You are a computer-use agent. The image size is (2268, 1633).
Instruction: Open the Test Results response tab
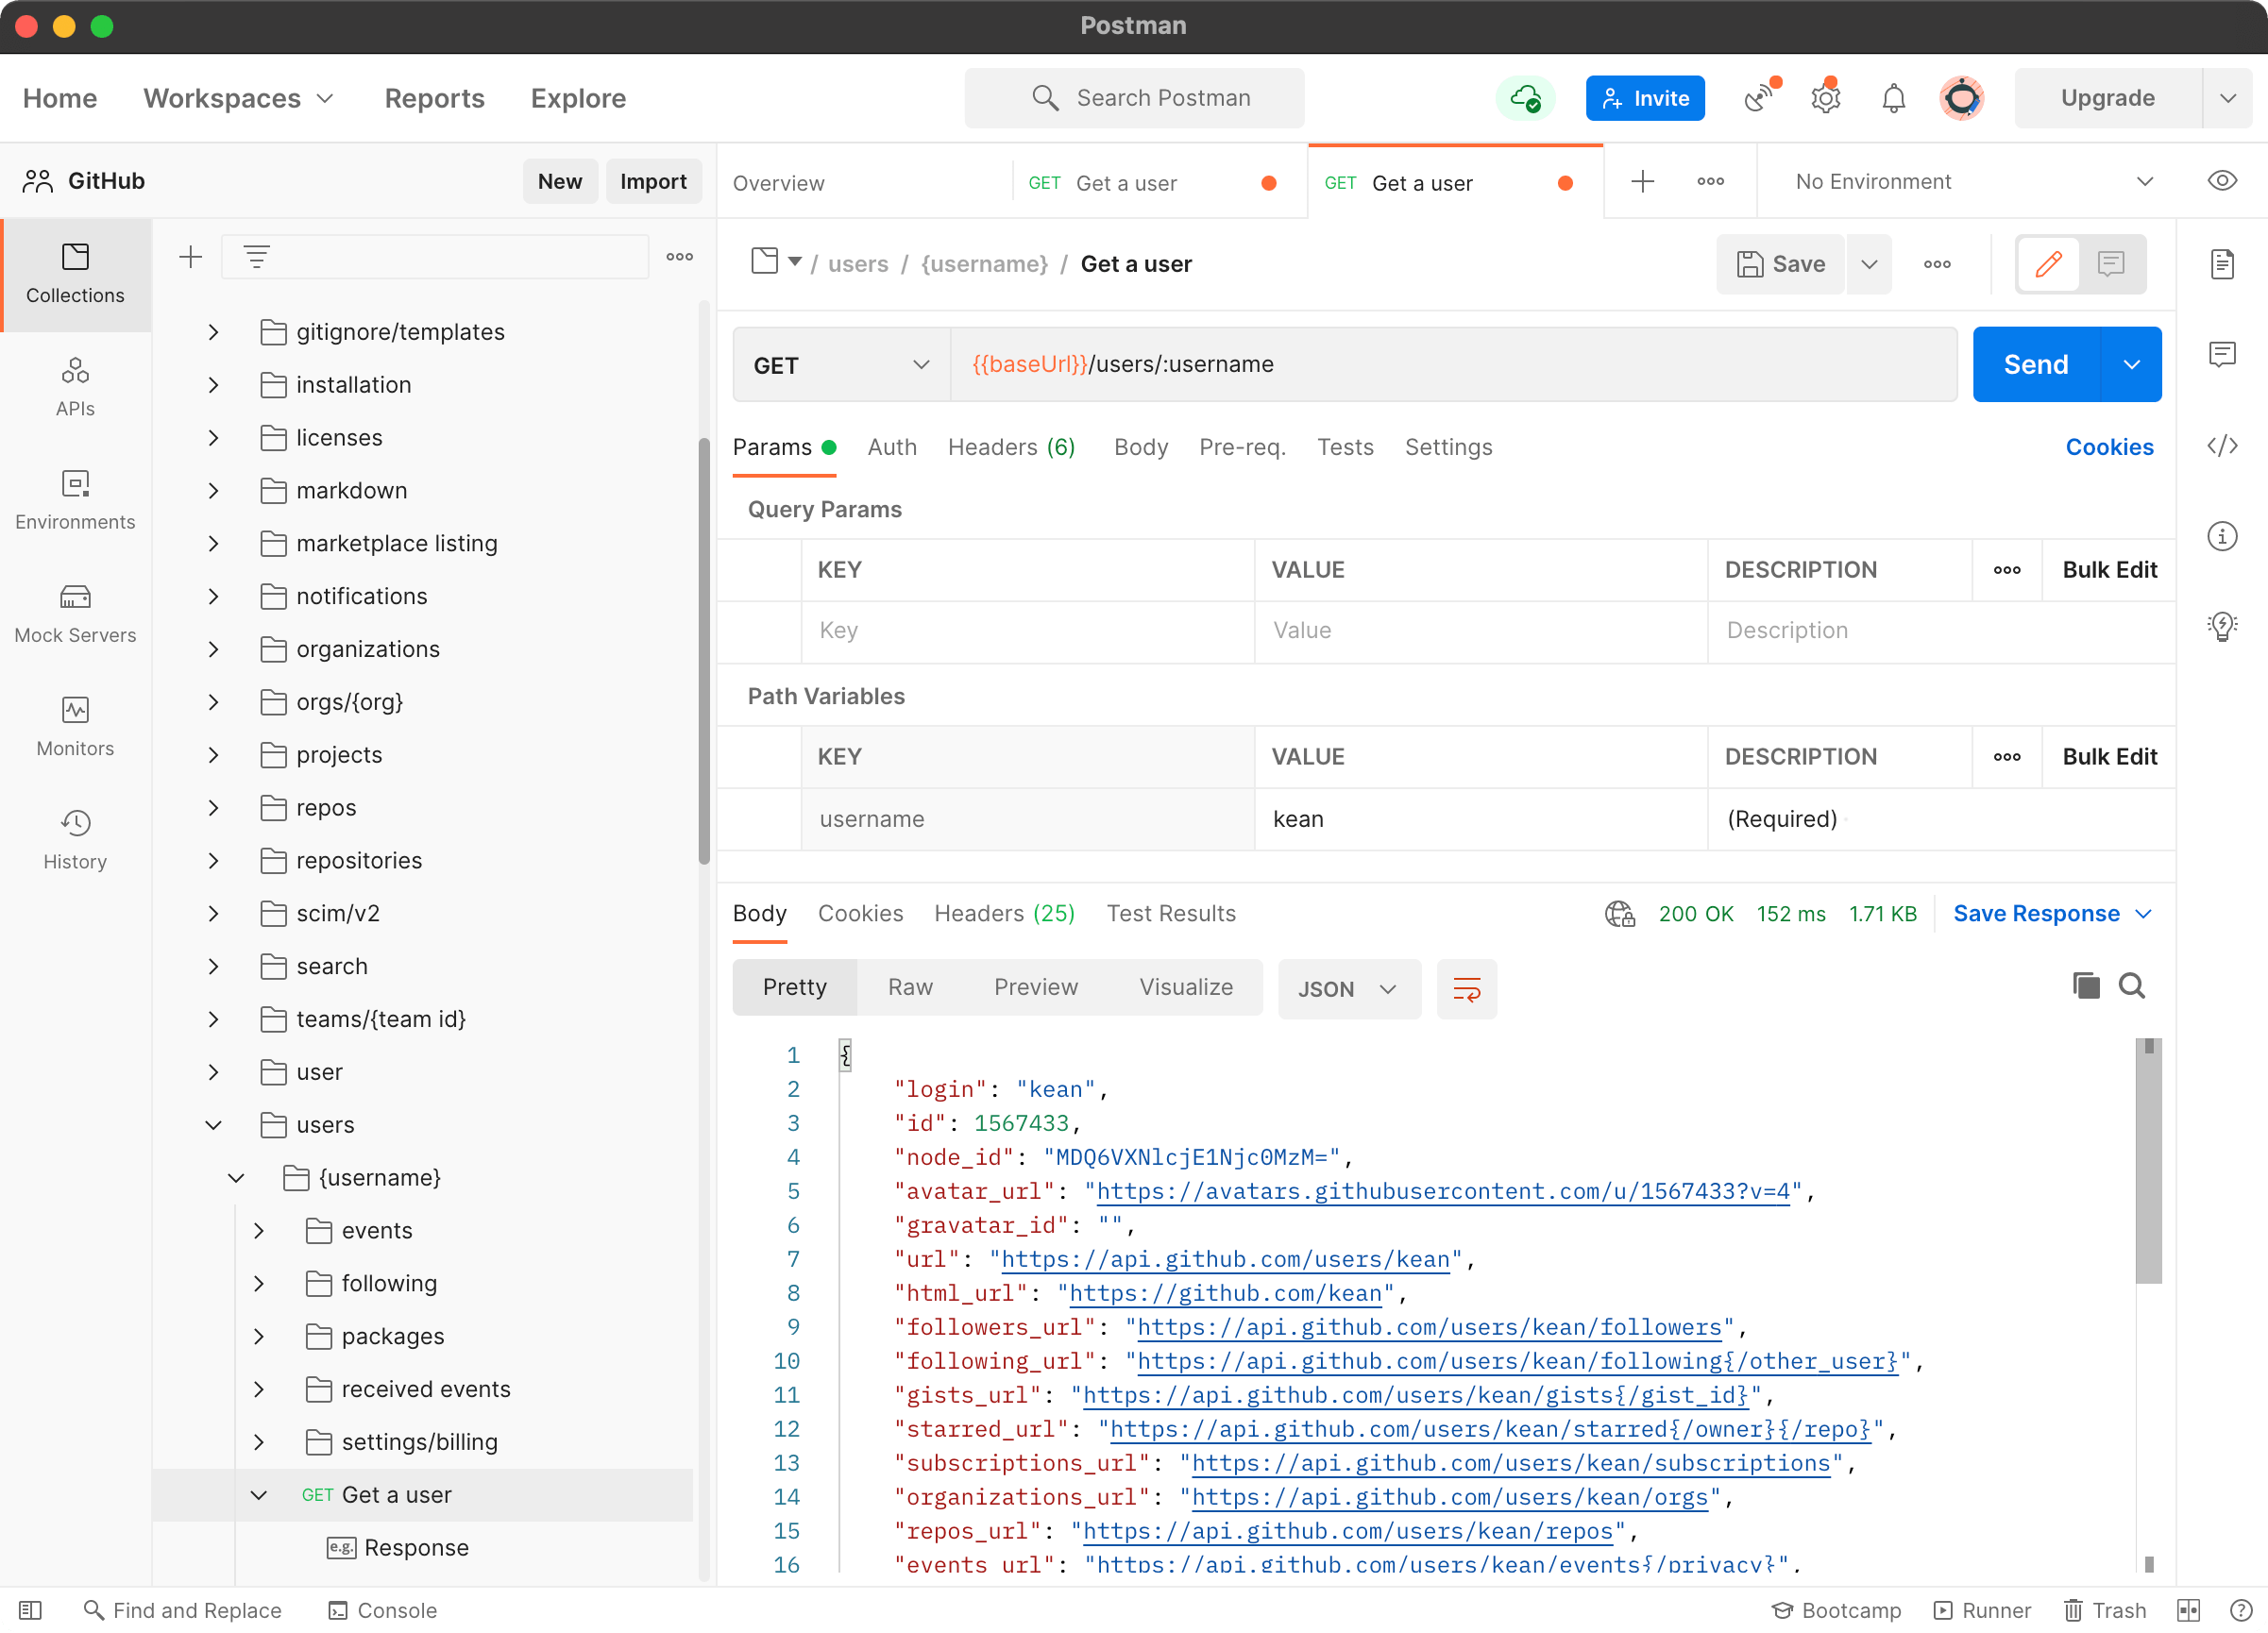[1170, 914]
